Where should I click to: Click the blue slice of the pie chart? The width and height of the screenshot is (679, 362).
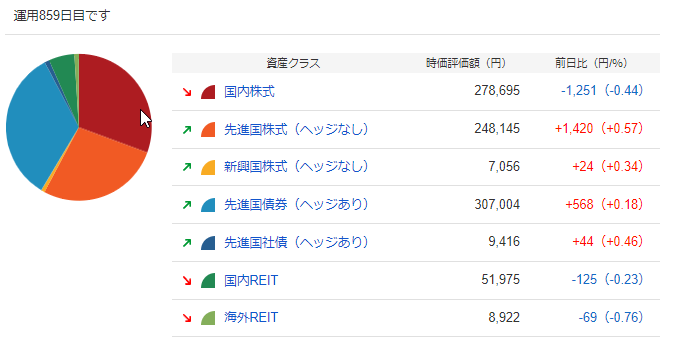coord(39,126)
